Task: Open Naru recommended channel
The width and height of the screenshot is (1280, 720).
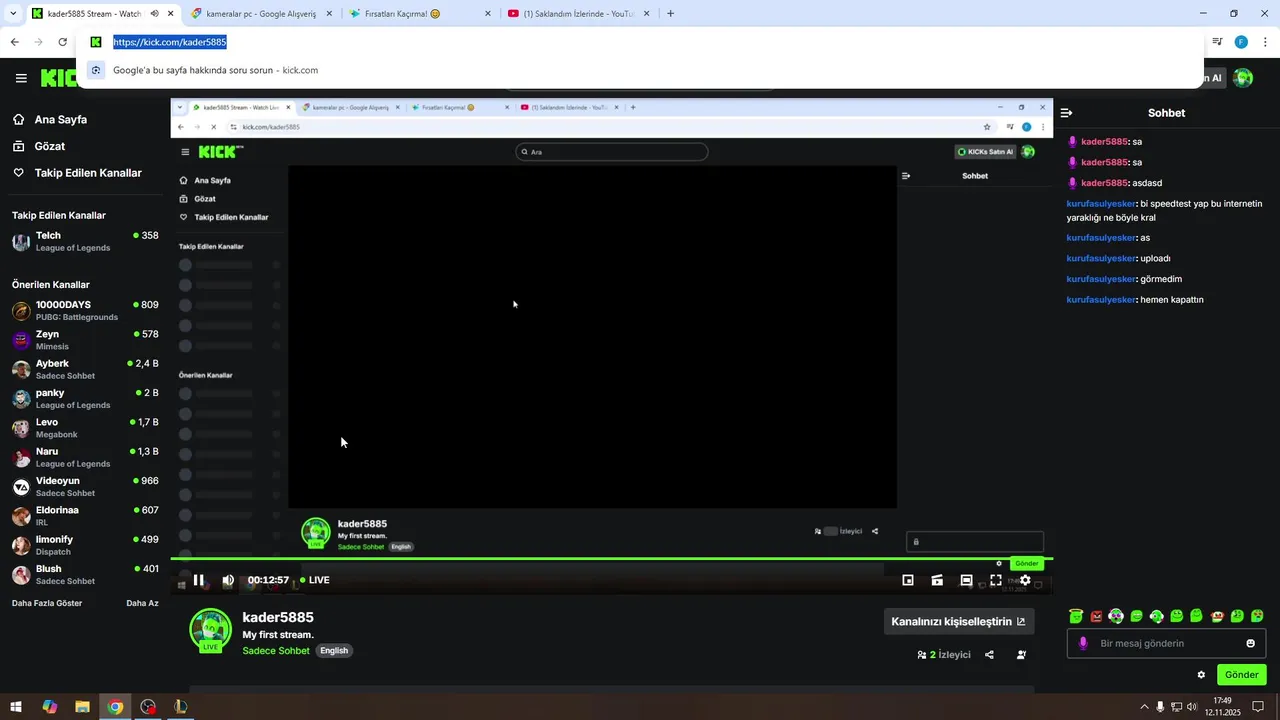Action: pyautogui.click(x=85, y=457)
